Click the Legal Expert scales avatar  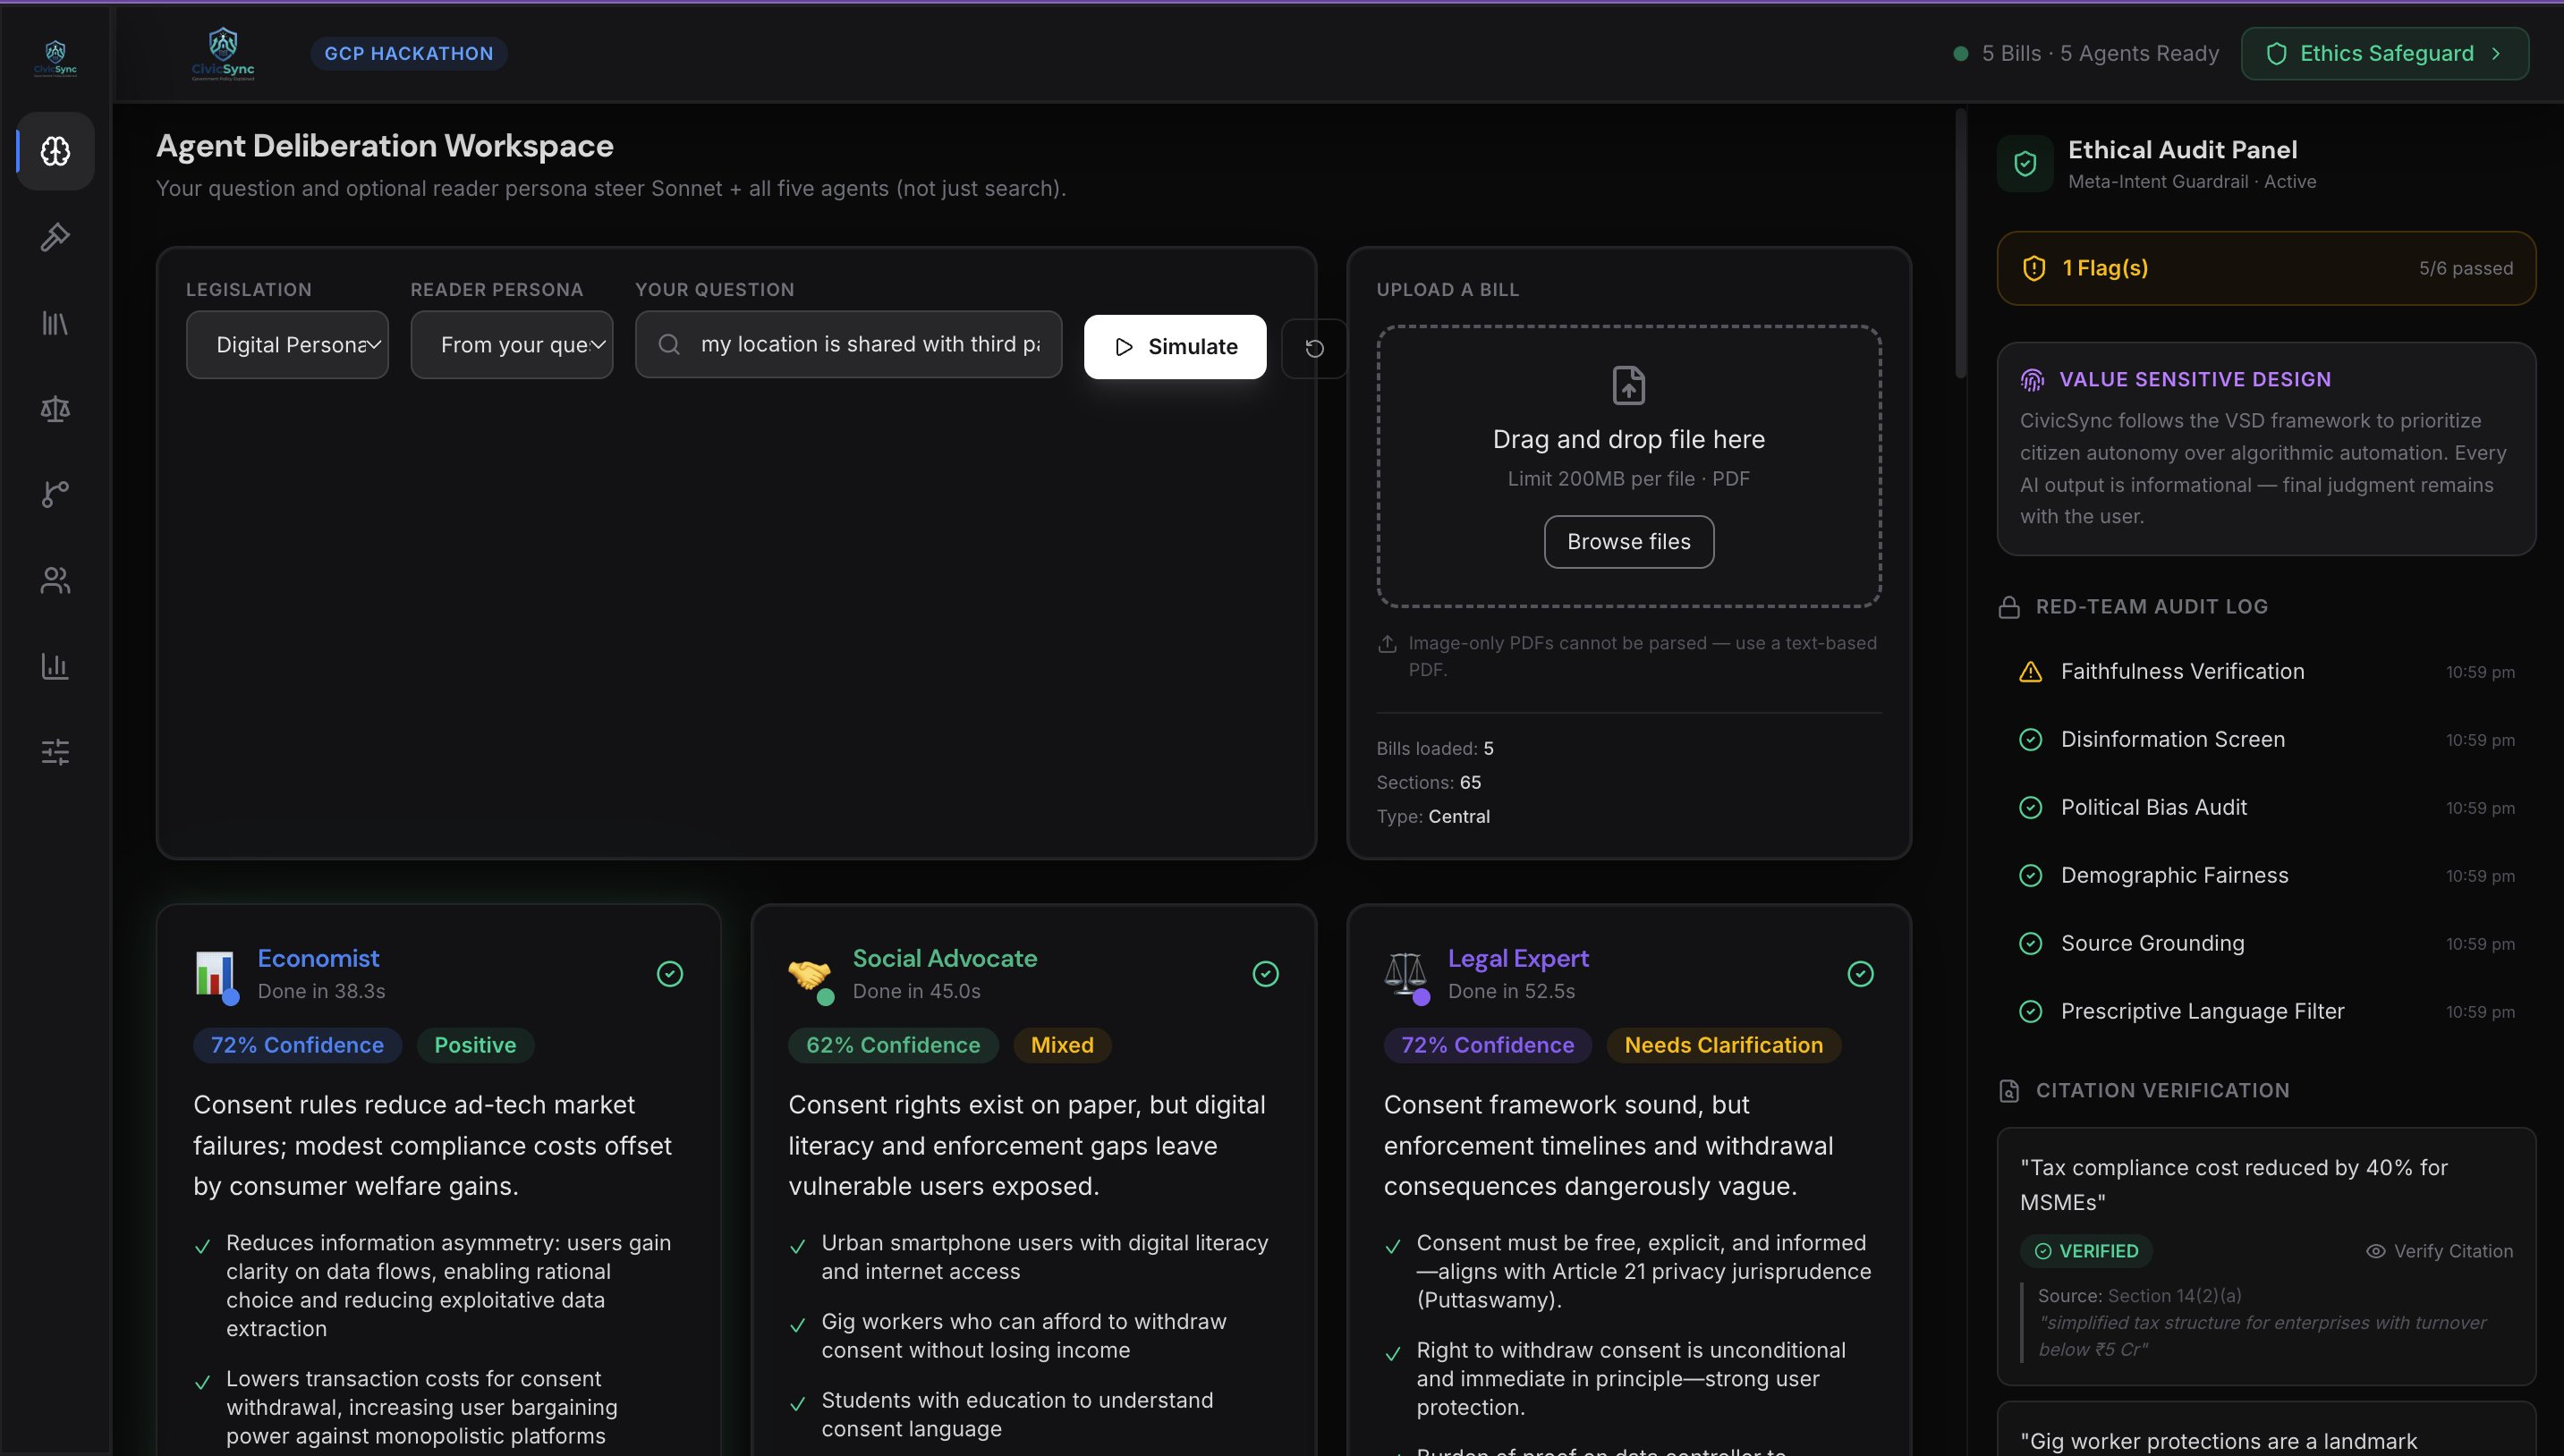click(1406, 975)
